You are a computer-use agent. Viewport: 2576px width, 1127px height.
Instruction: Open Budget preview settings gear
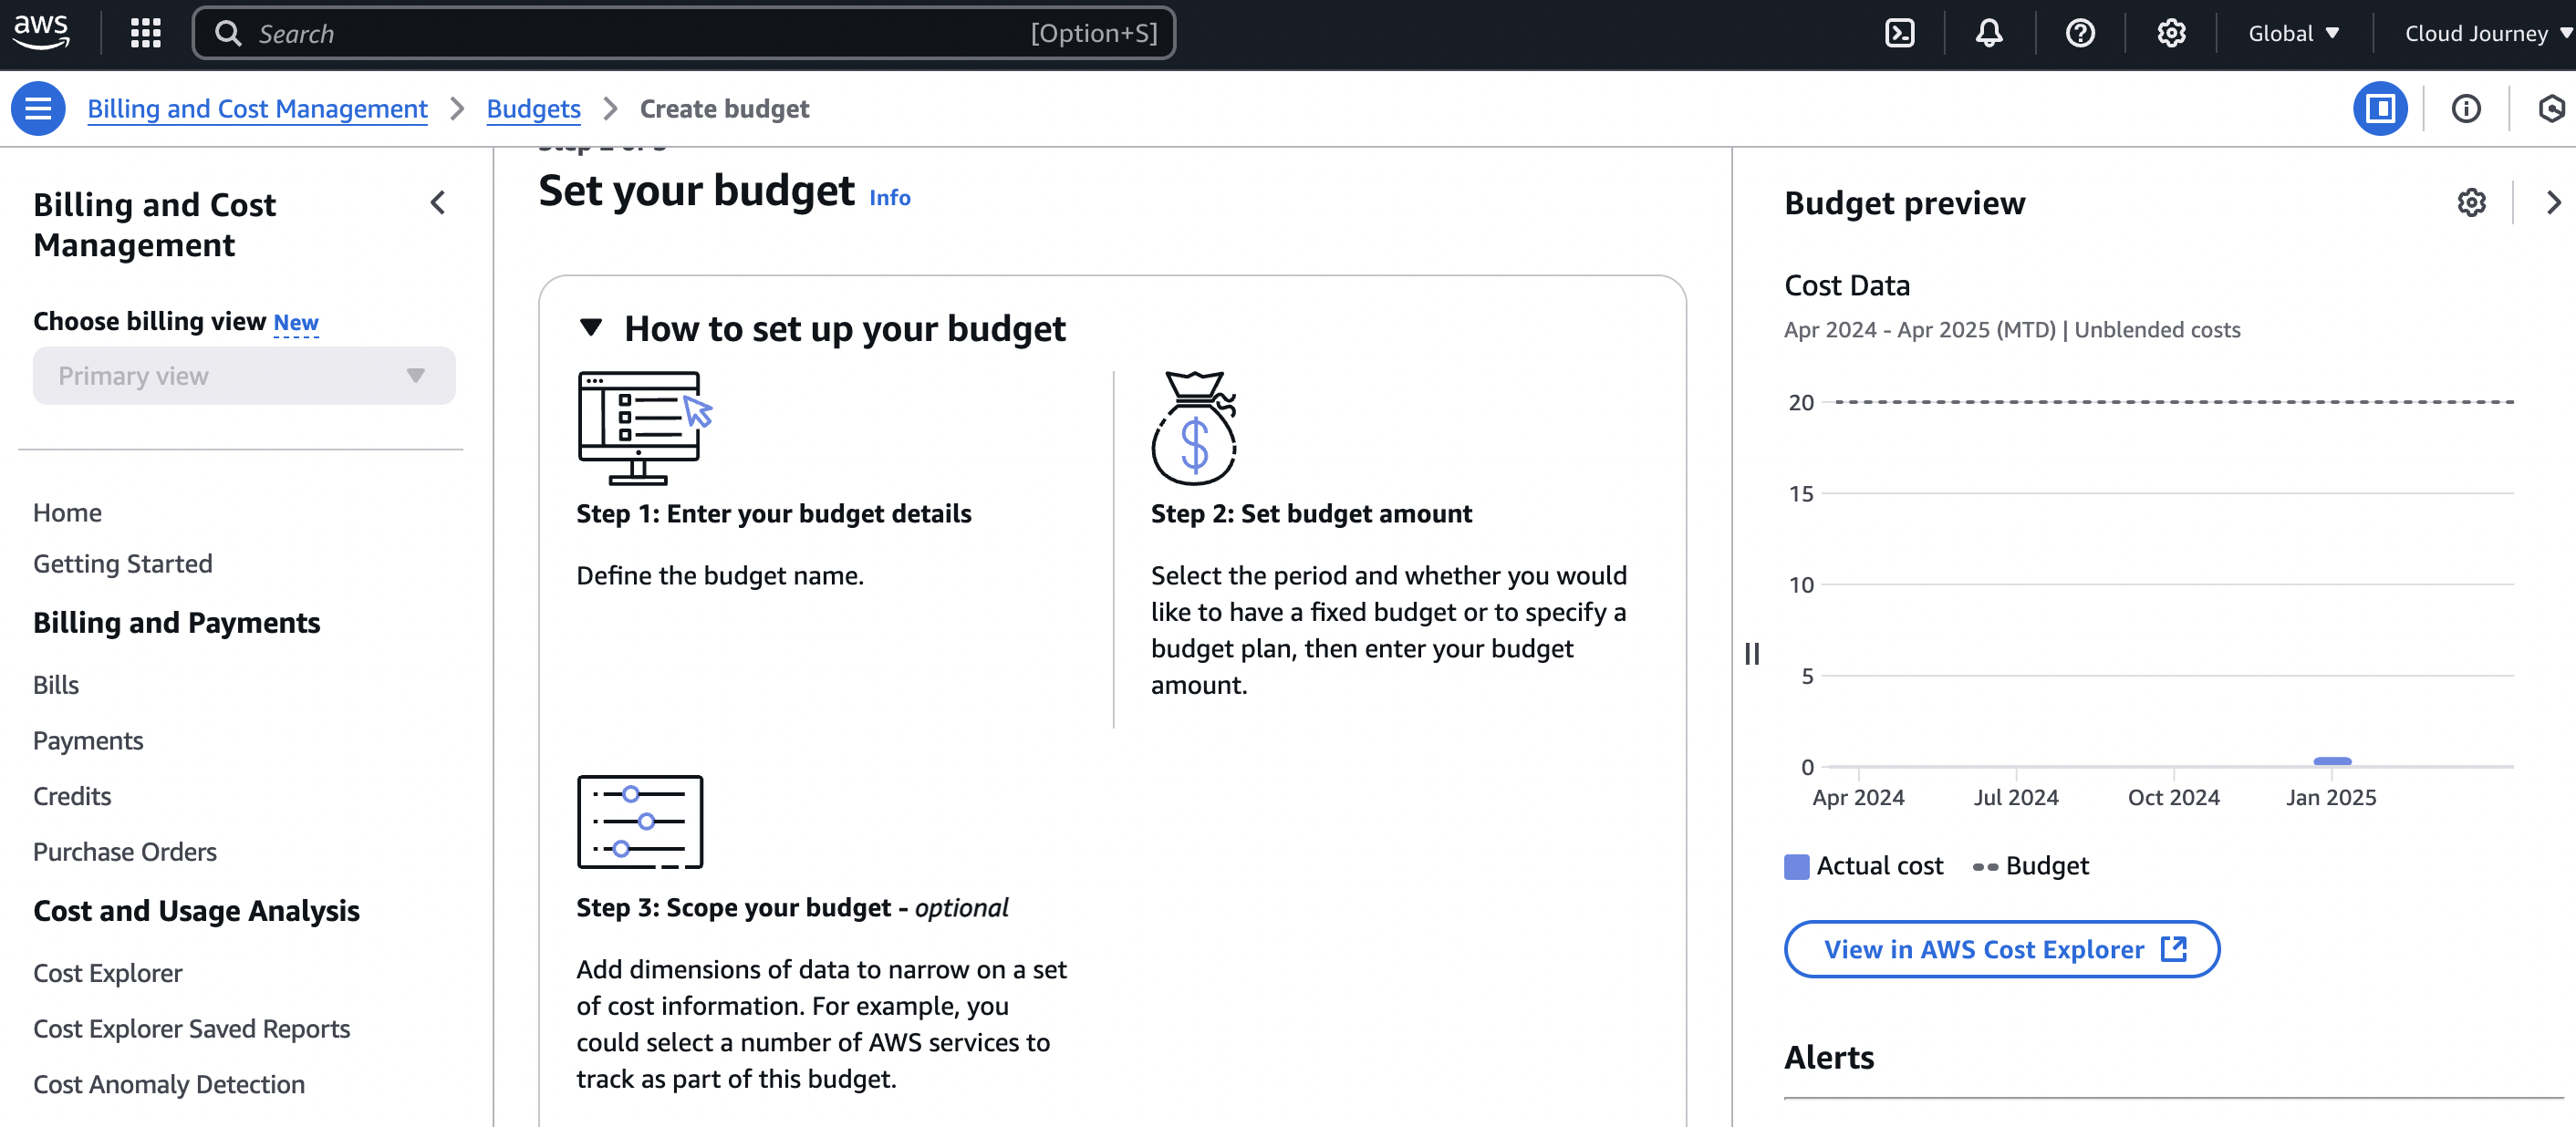point(2471,203)
